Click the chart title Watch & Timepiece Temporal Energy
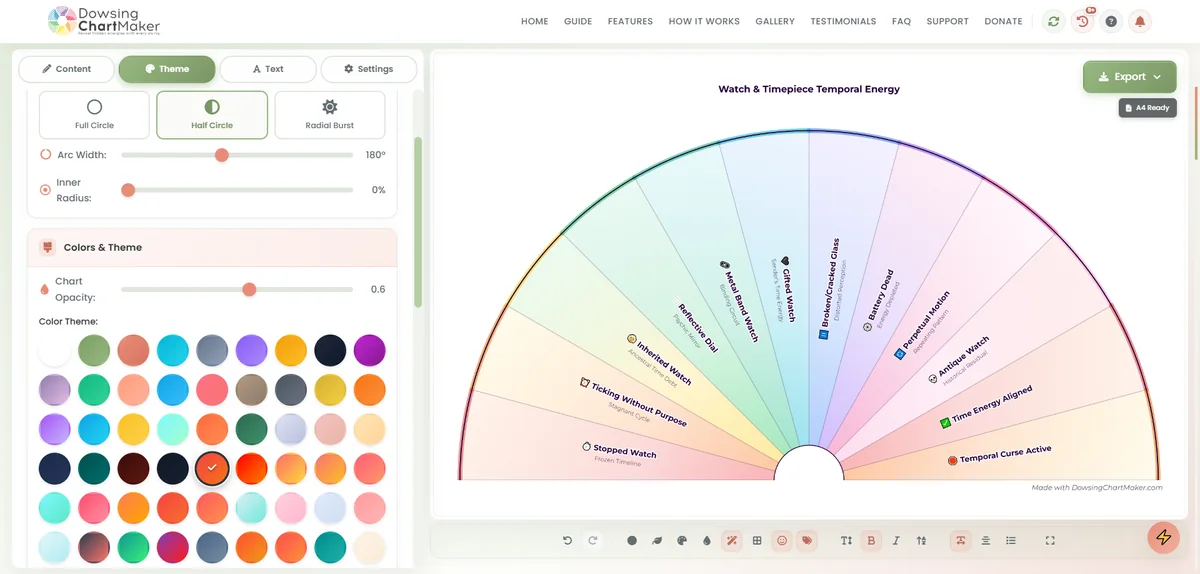1200x574 pixels. (x=809, y=89)
